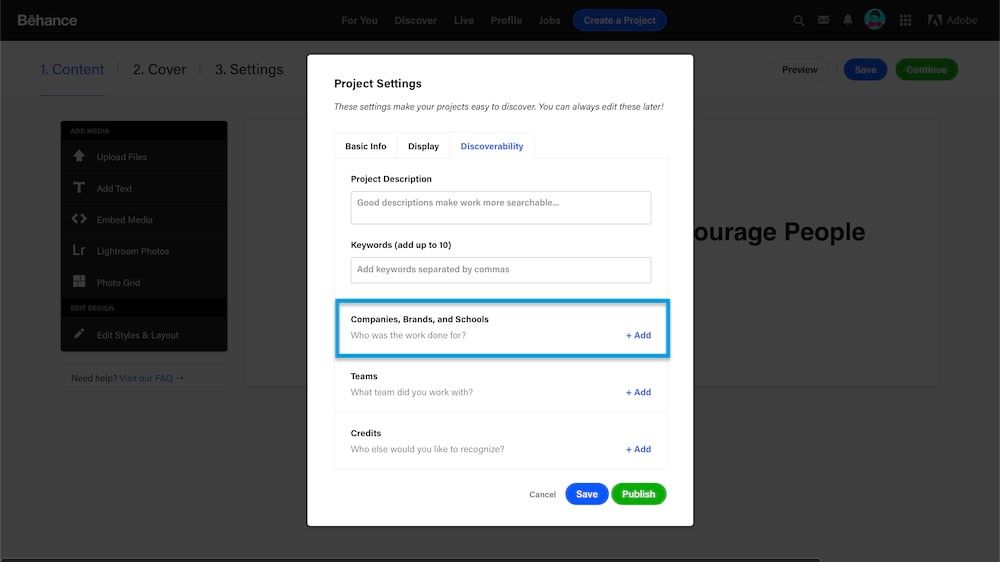1000x562 pixels.
Task: Open the messages envelope icon
Action: [x=823, y=20]
